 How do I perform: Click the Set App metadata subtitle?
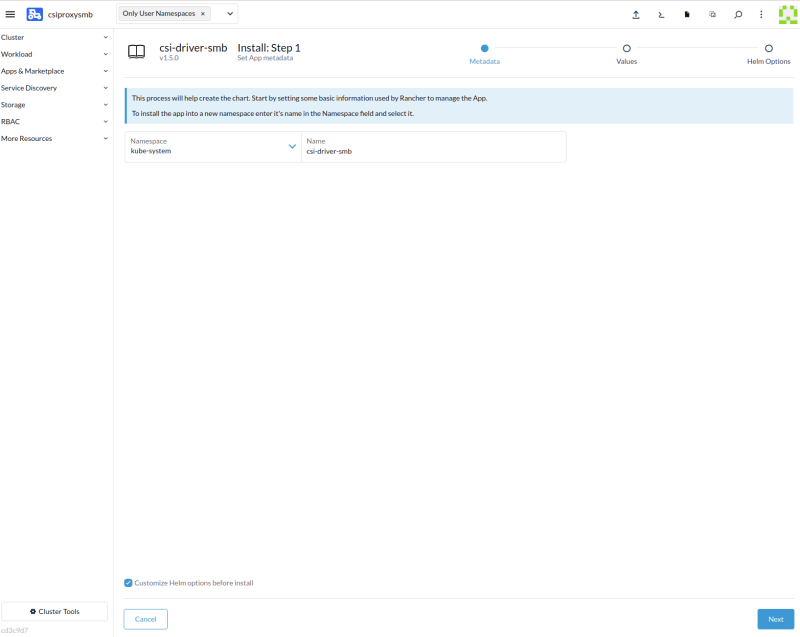click(265, 58)
